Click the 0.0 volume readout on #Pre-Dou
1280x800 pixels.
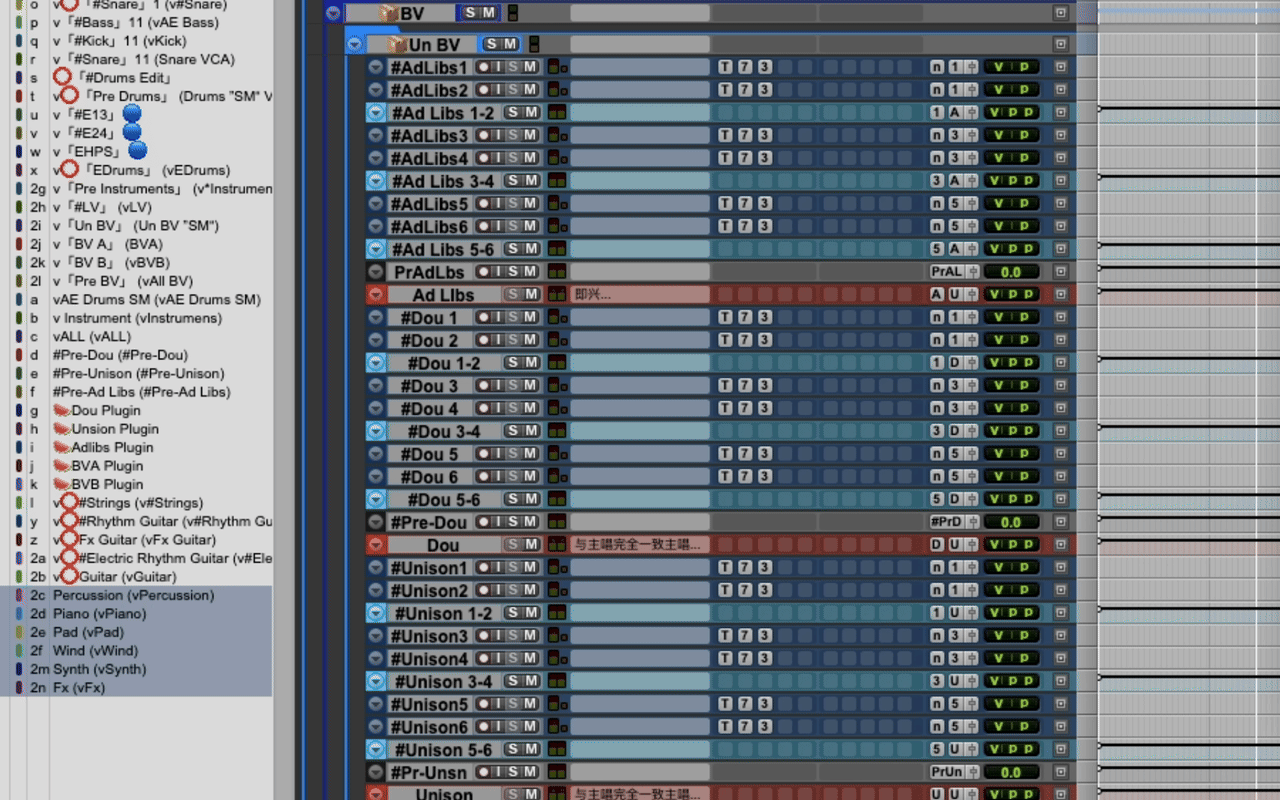point(1011,522)
